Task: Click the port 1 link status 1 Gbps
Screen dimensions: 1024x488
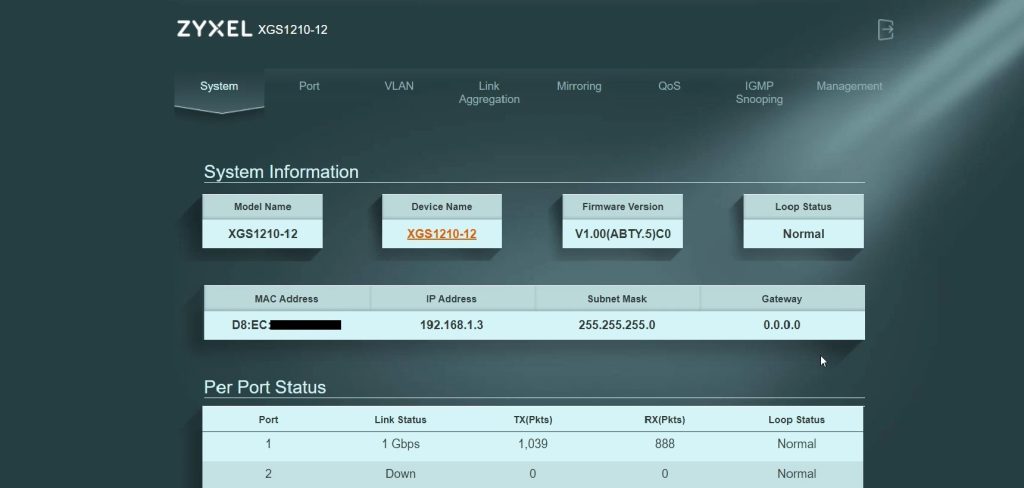Action: (400, 444)
